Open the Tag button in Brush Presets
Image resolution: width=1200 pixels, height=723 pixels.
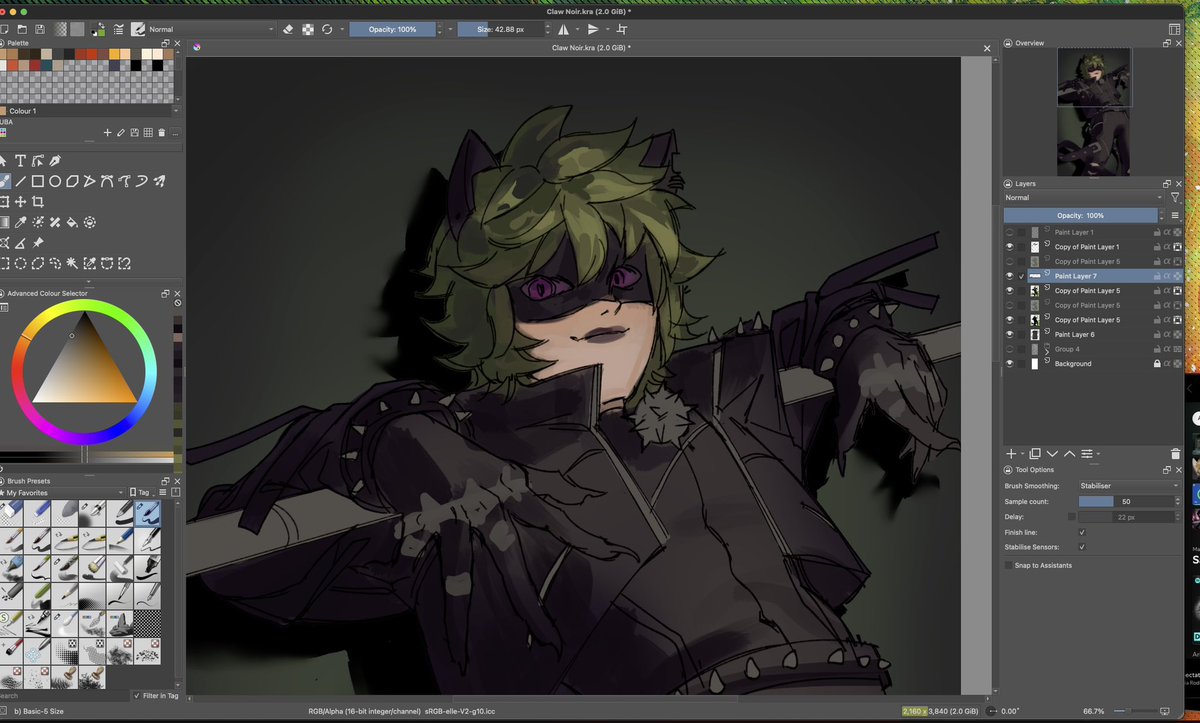tap(140, 492)
